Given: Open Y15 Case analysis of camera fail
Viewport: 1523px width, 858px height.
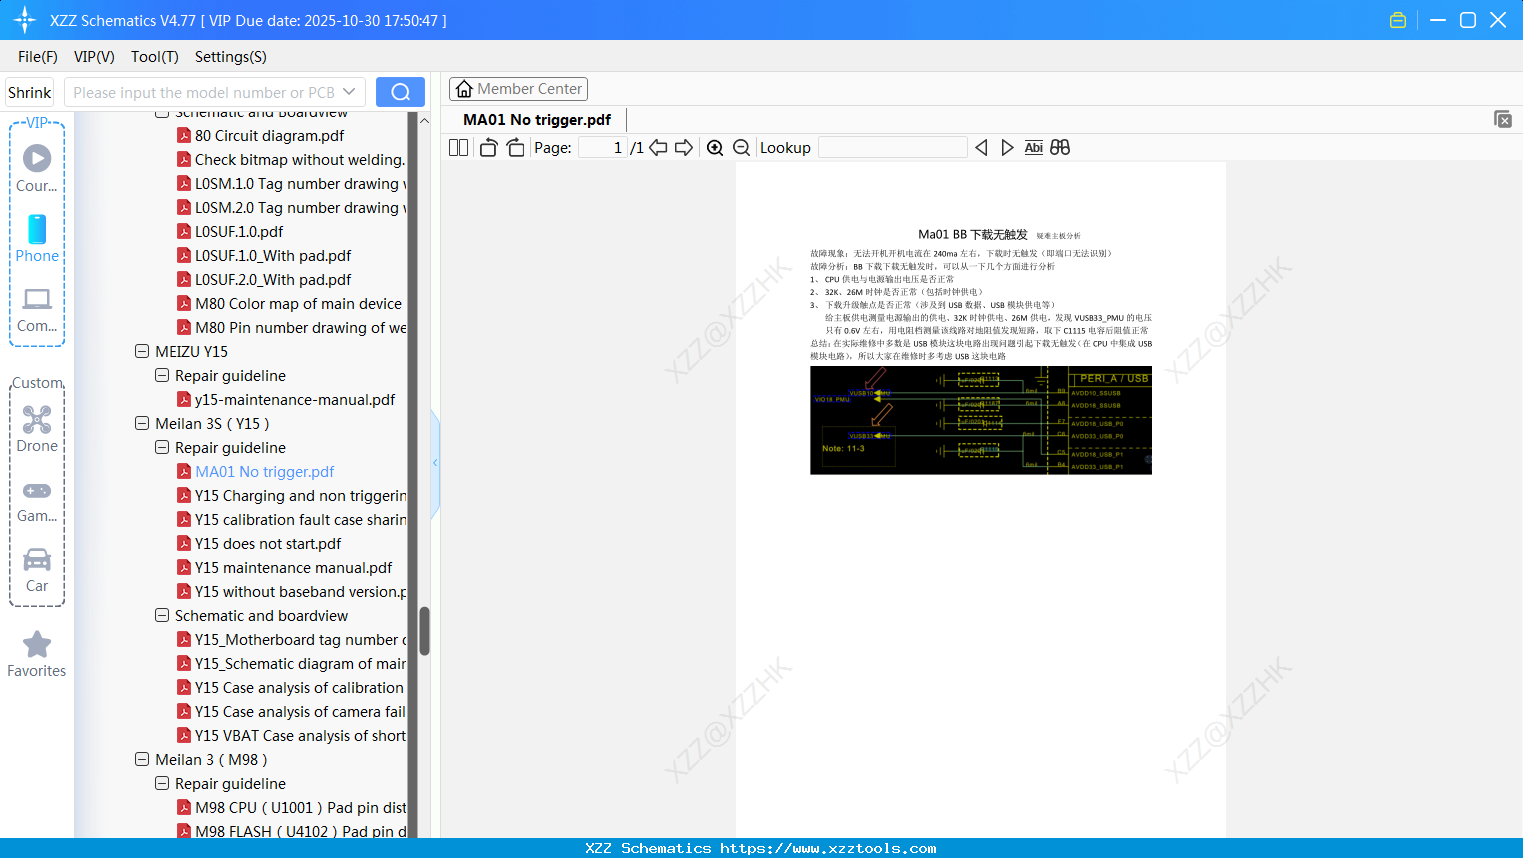Looking at the screenshot, I should [x=300, y=711].
